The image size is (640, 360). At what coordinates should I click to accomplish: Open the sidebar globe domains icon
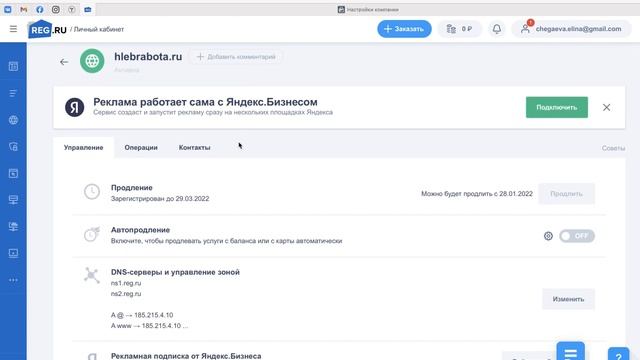[x=13, y=120]
